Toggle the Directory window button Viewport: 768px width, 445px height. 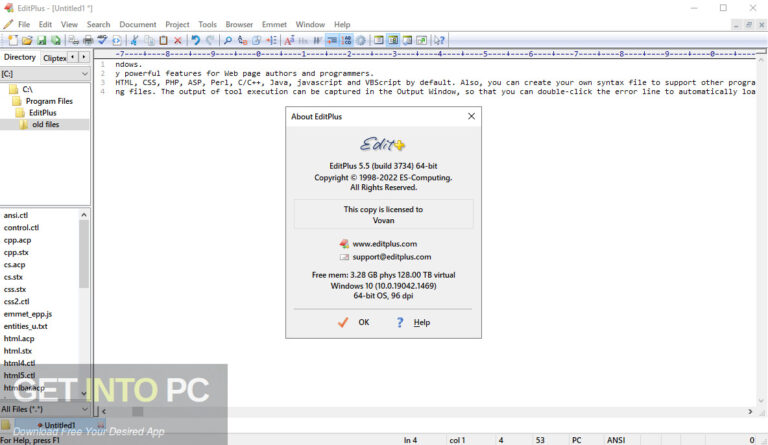tap(392, 40)
